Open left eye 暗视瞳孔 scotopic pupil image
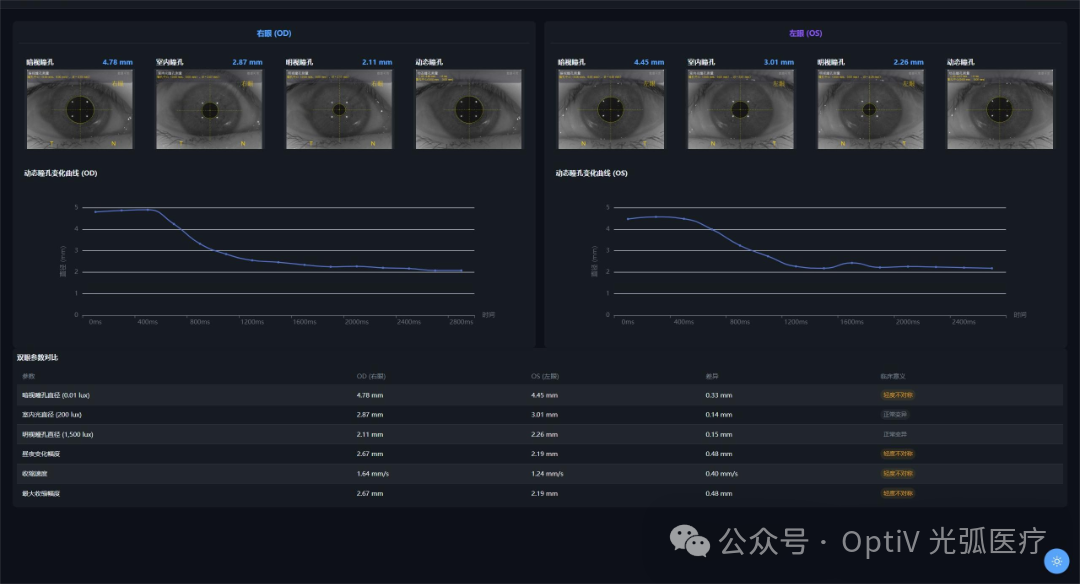Image resolution: width=1080 pixels, height=584 pixels. (610, 109)
